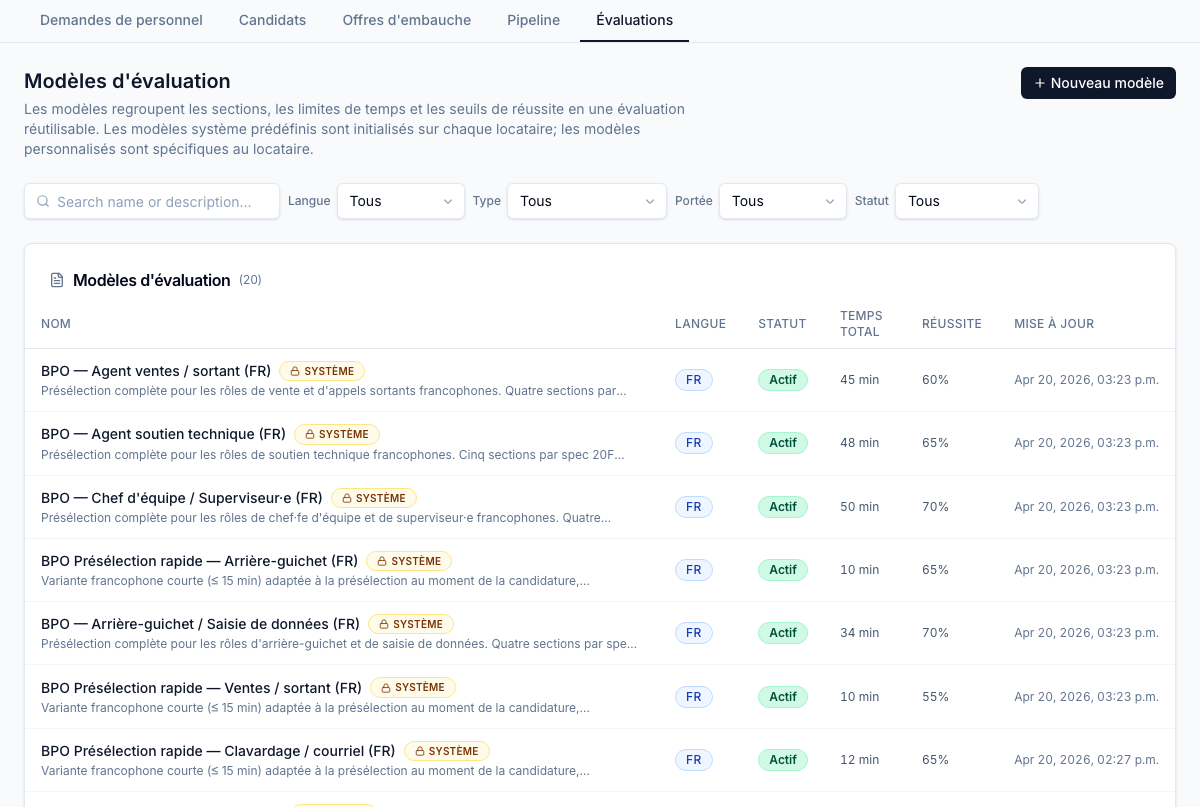Click Actif status in Saisie de données row
This screenshot has width=1200, height=807.
click(783, 633)
